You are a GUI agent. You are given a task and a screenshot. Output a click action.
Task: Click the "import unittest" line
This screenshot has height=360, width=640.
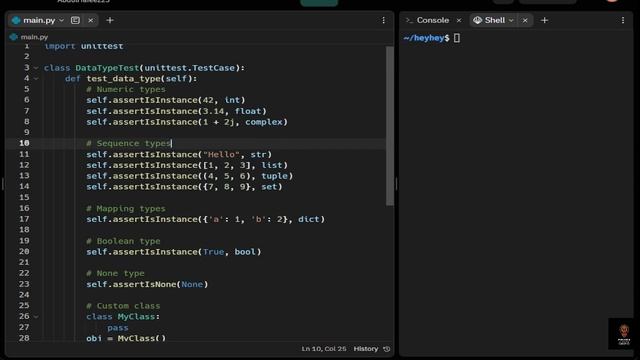point(84,46)
